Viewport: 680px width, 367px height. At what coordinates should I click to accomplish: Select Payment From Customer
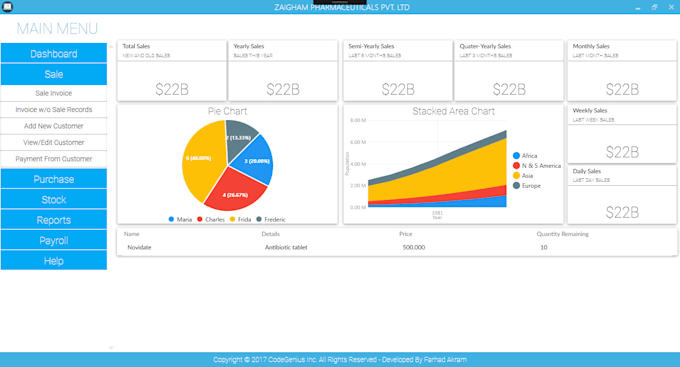[x=54, y=159]
